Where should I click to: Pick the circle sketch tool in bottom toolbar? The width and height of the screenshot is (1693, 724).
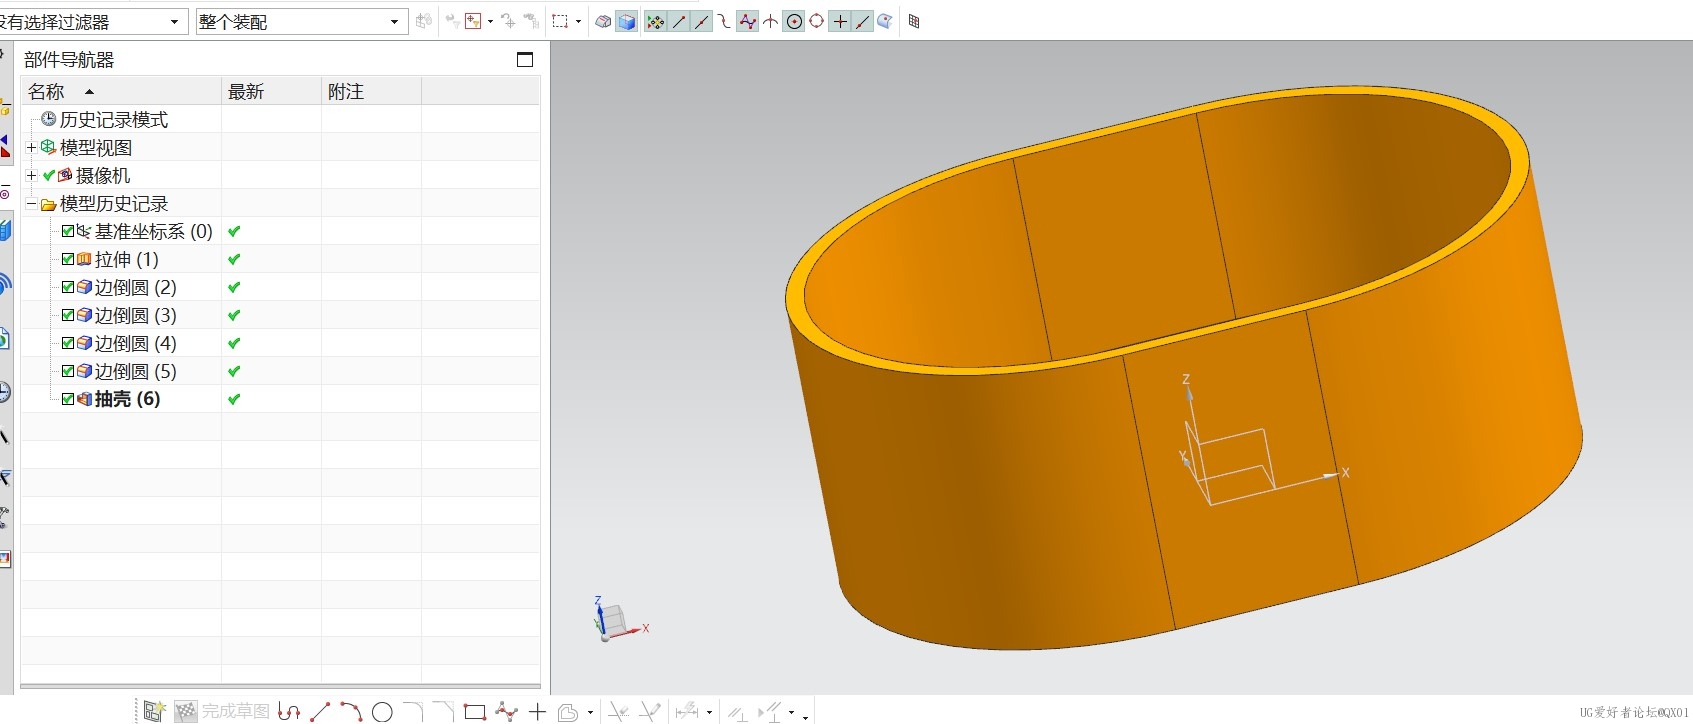pyautogui.click(x=382, y=712)
